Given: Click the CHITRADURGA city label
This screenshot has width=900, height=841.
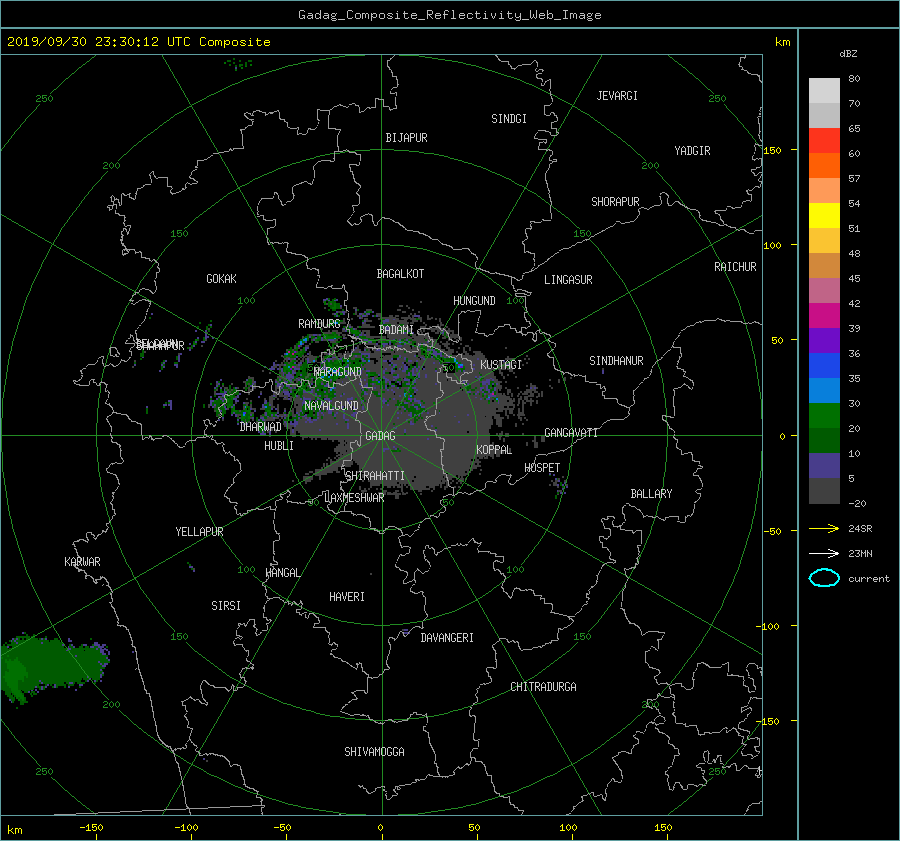Looking at the screenshot, I should (x=543, y=687).
